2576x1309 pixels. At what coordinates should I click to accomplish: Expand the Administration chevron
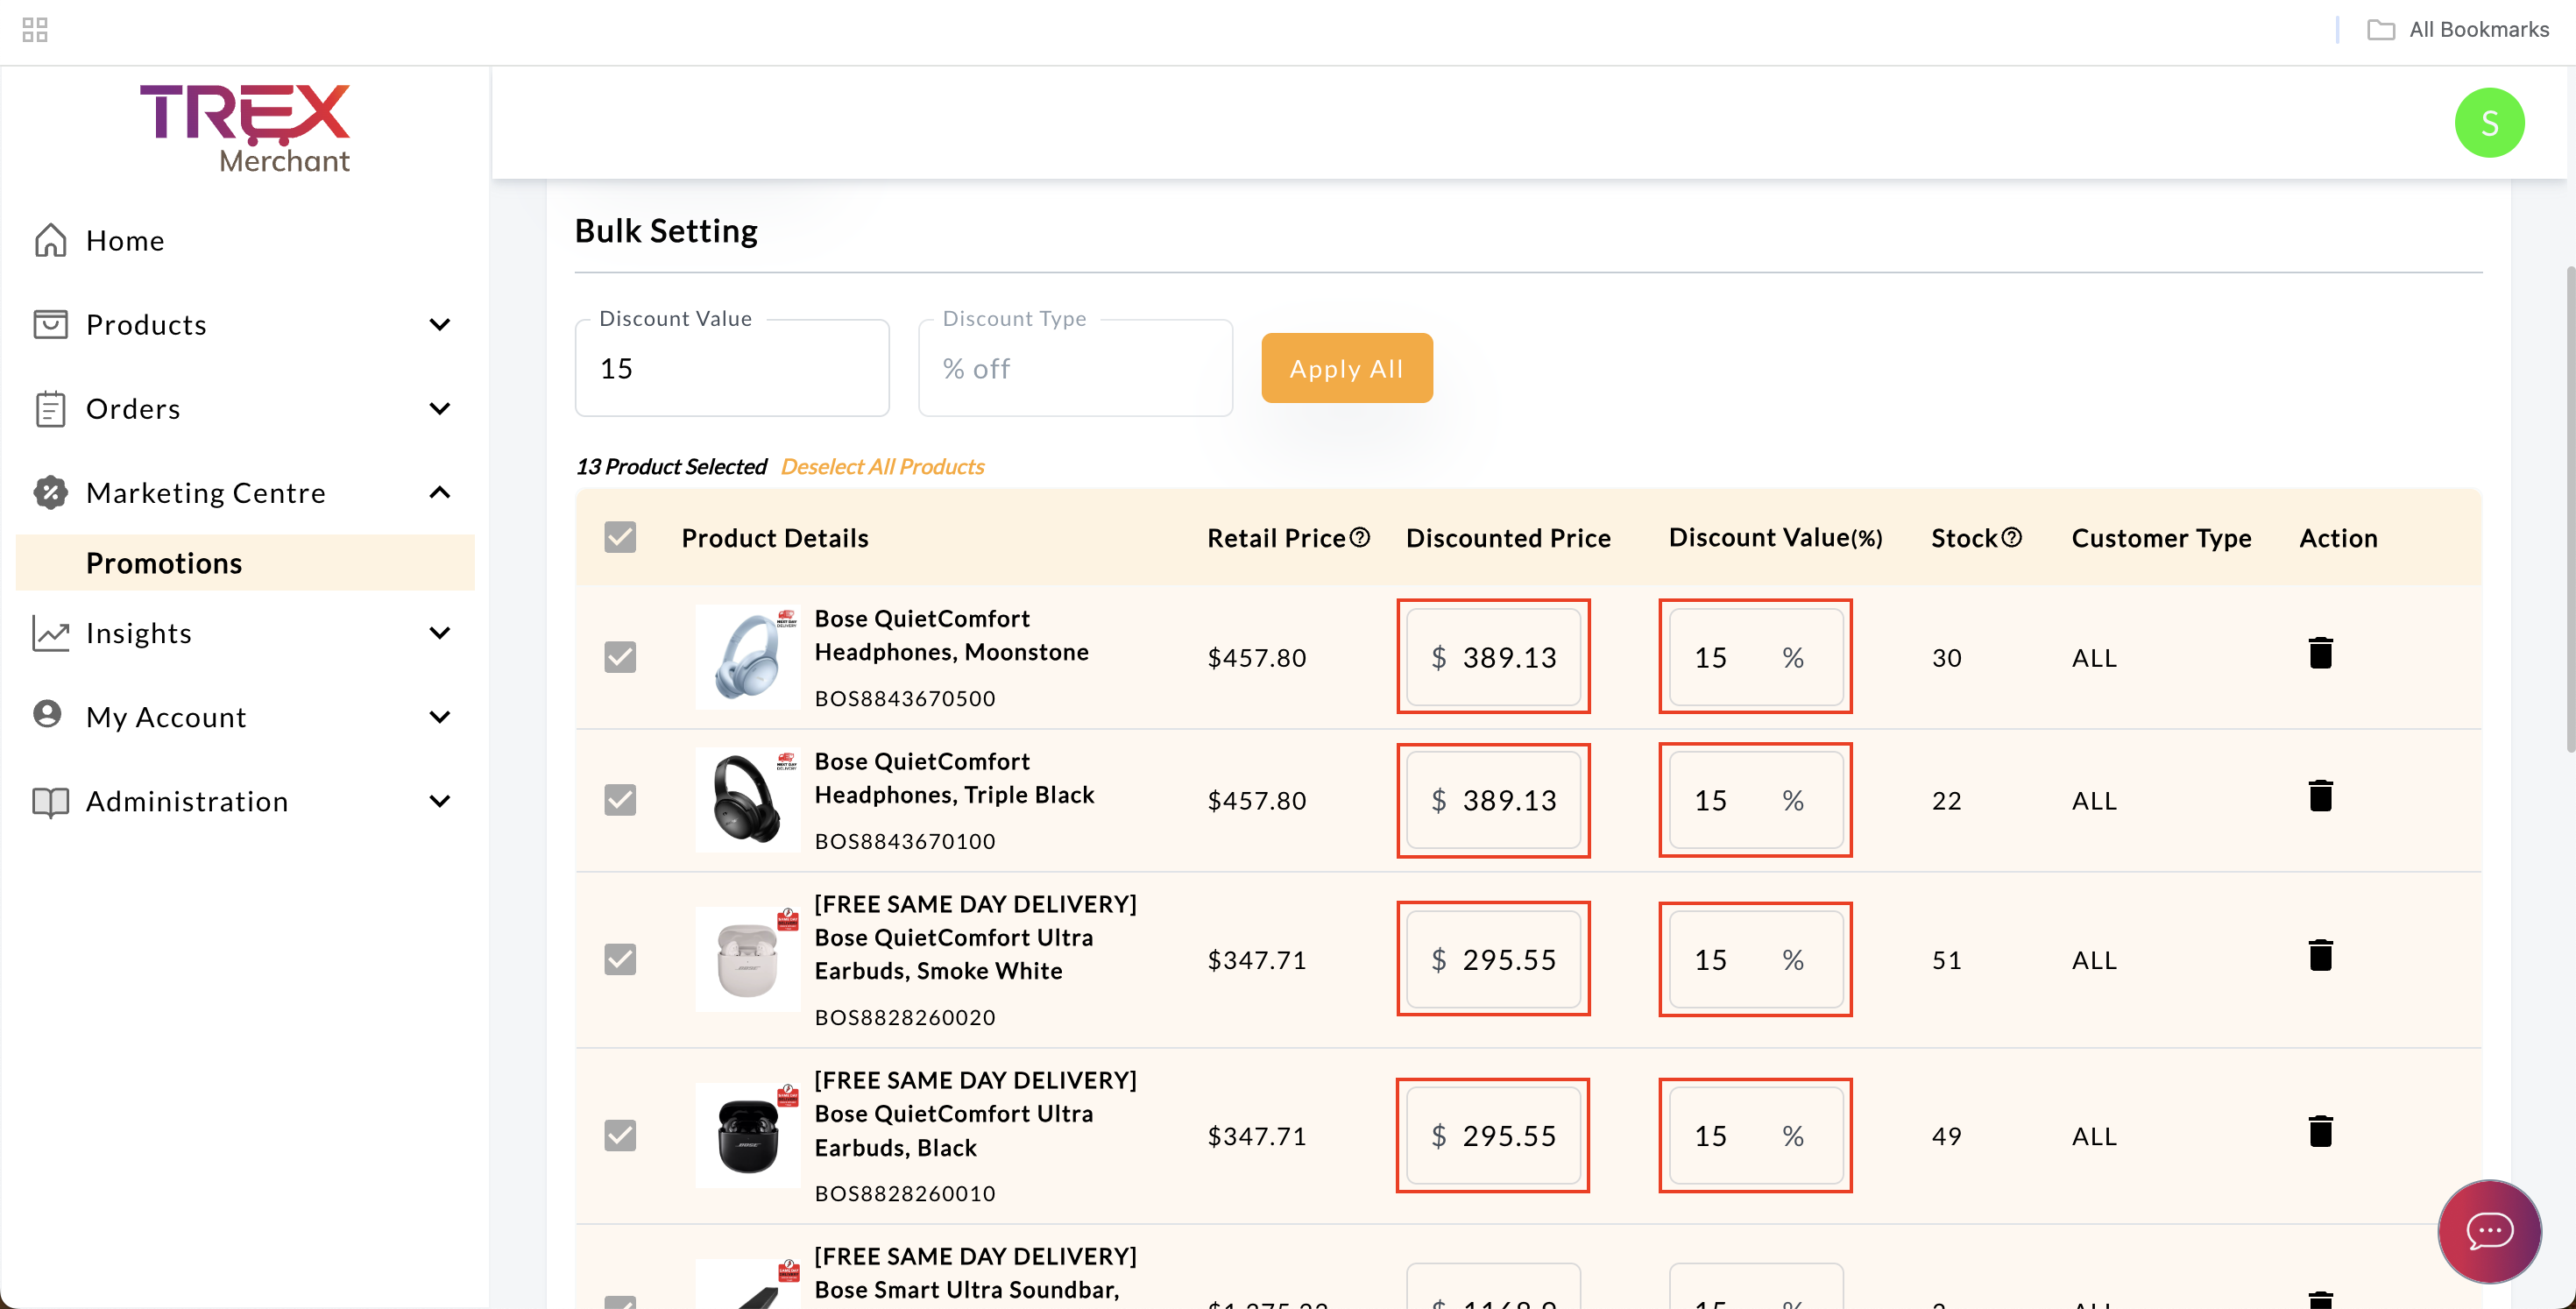pos(439,800)
